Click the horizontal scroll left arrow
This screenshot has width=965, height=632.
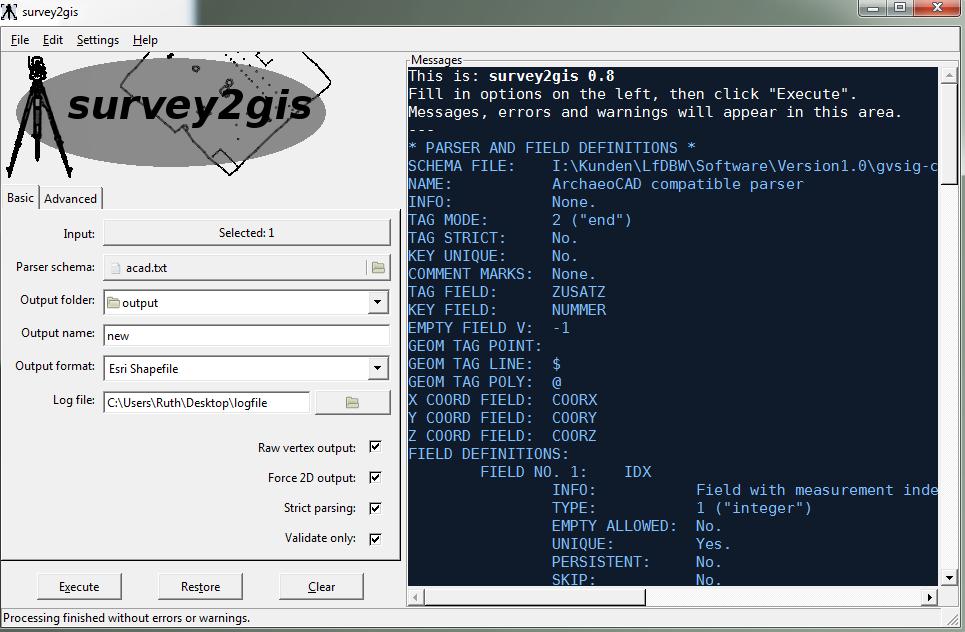point(415,597)
